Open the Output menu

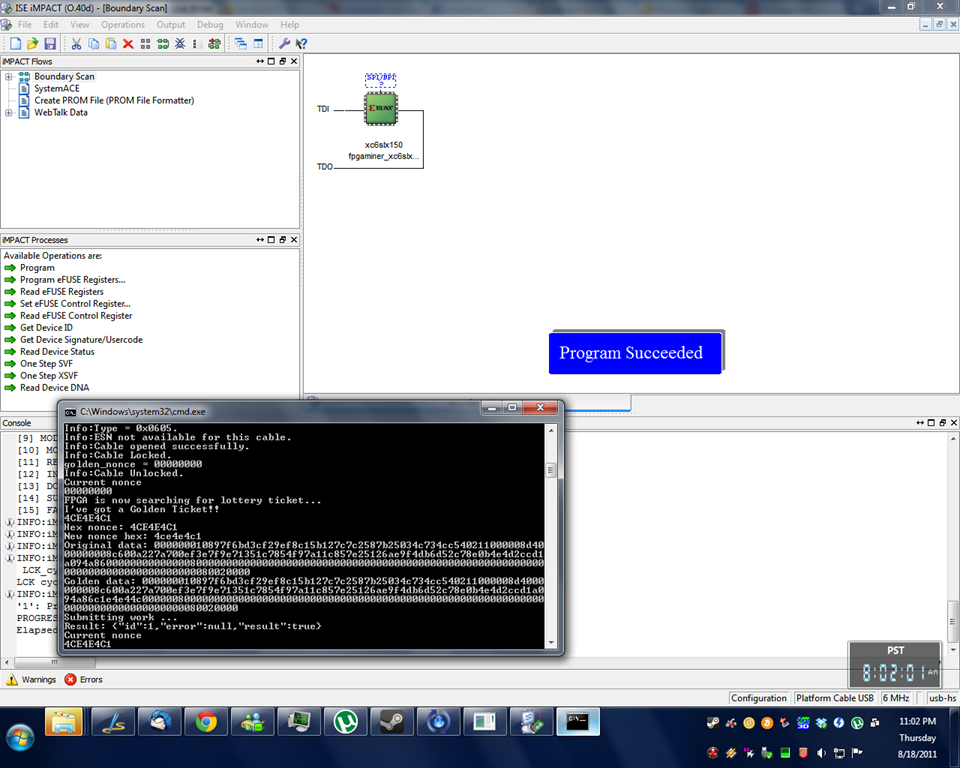coord(171,24)
